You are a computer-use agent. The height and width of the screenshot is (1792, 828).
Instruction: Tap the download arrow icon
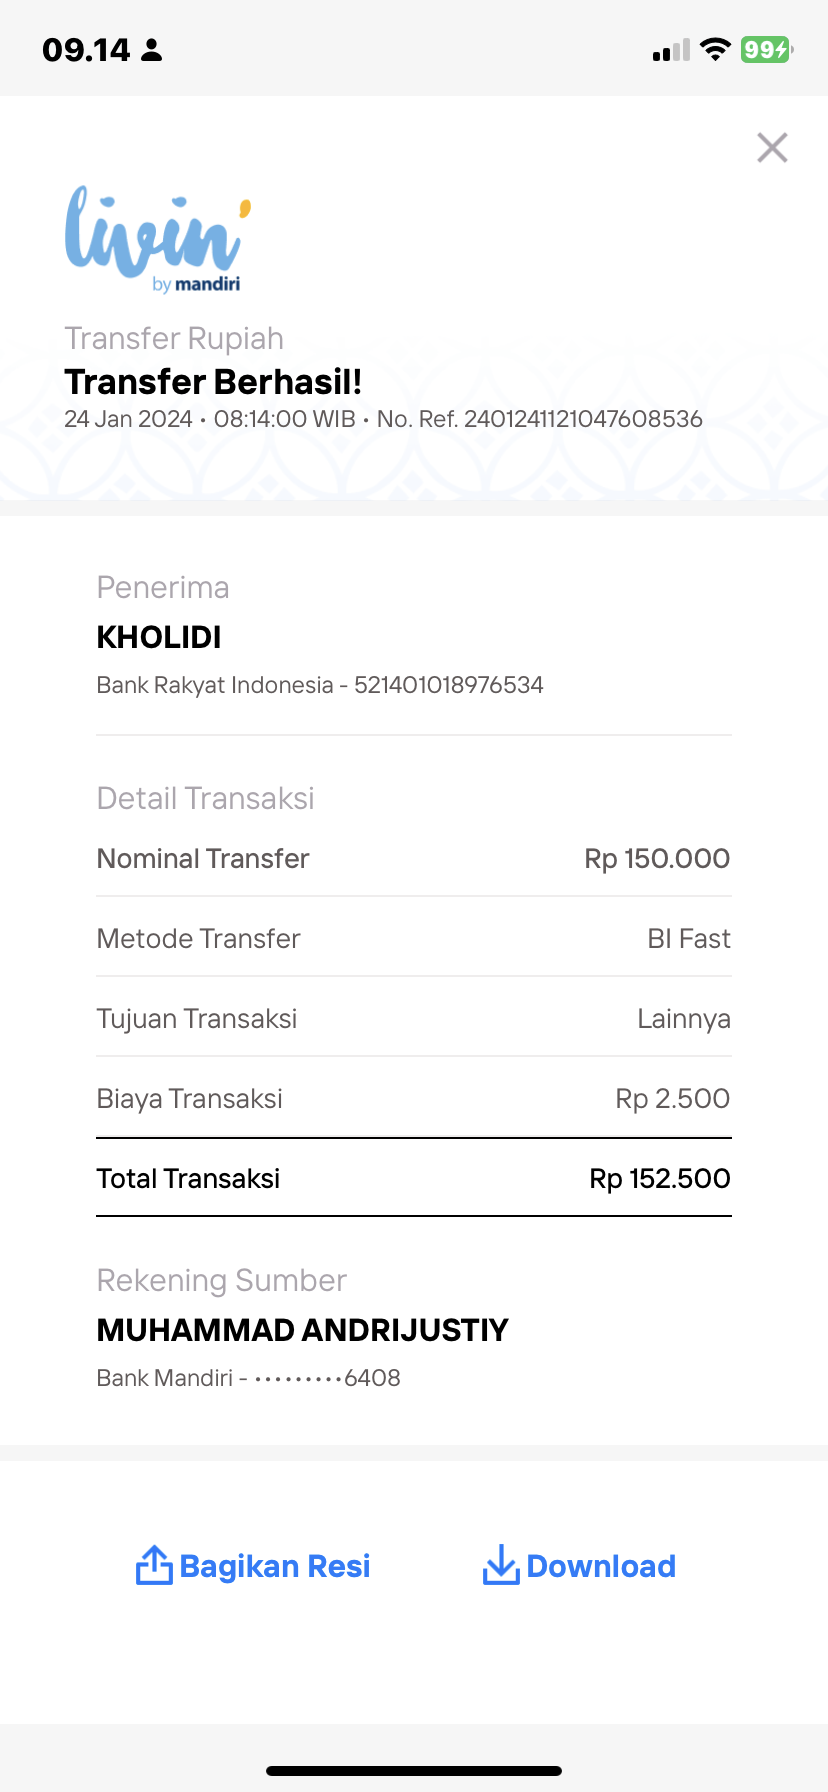point(500,1565)
